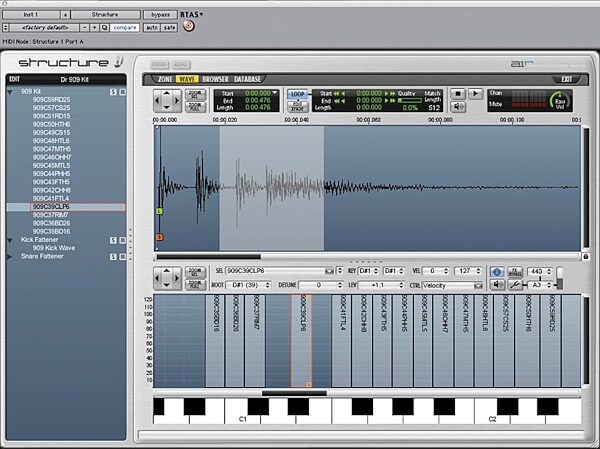
Task: Click the Zoom Sel button in wave editor
Action: click(195, 95)
